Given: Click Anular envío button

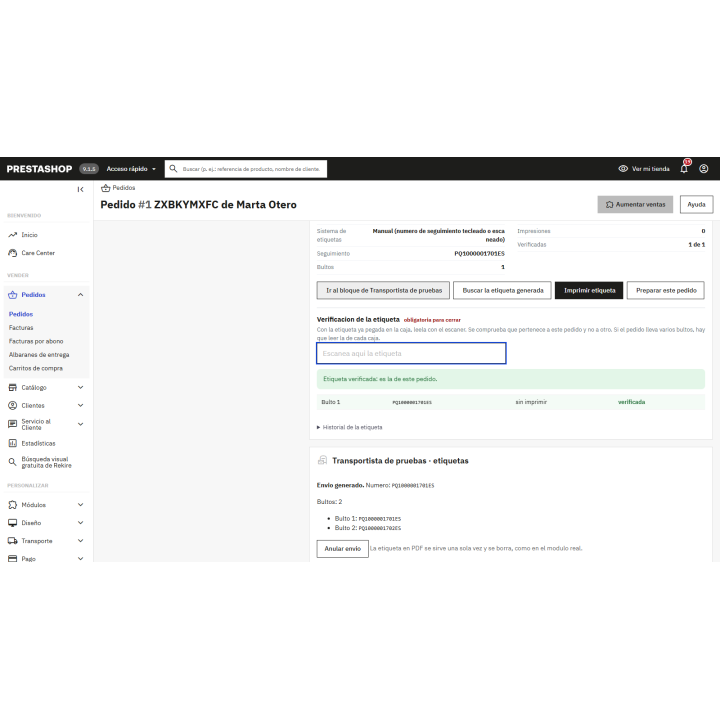Looking at the screenshot, I should coord(343,549).
